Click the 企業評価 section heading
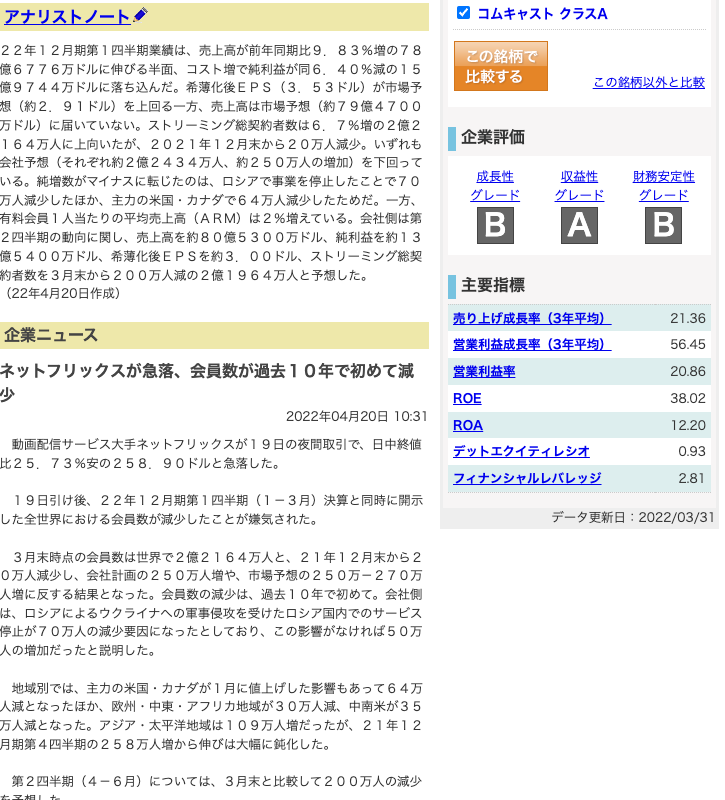This screenshot has height=800, width=725. point(493,137)
